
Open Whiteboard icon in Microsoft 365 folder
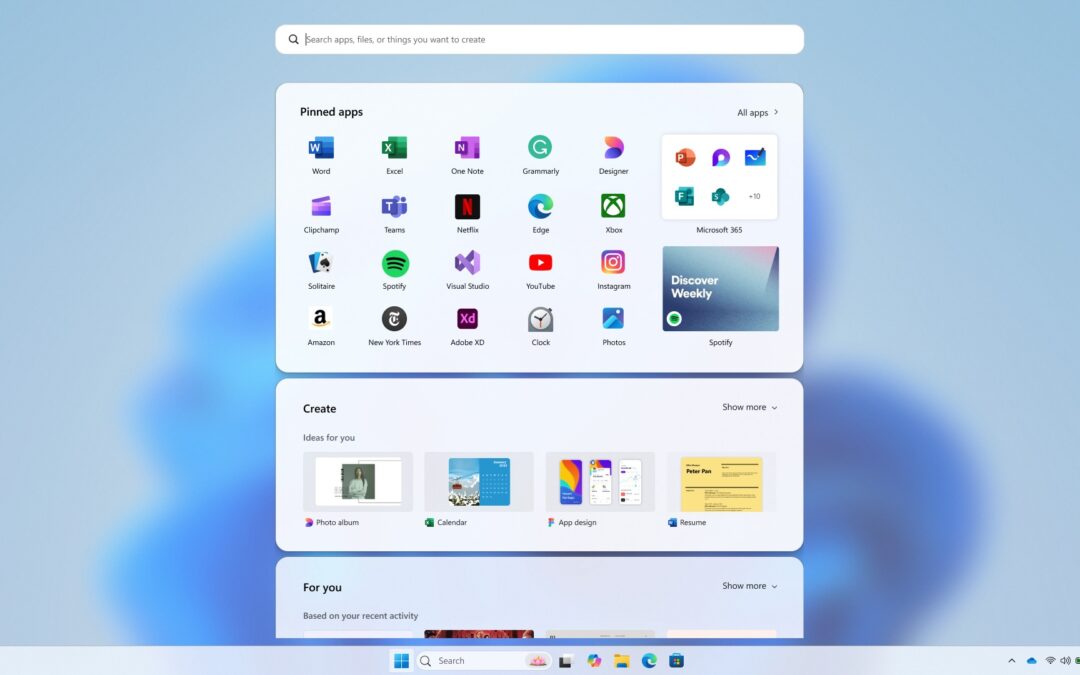click(755, 158)
